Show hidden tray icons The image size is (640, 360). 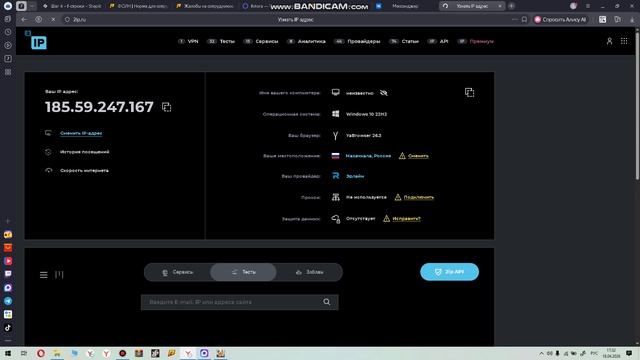pos(541,353)
